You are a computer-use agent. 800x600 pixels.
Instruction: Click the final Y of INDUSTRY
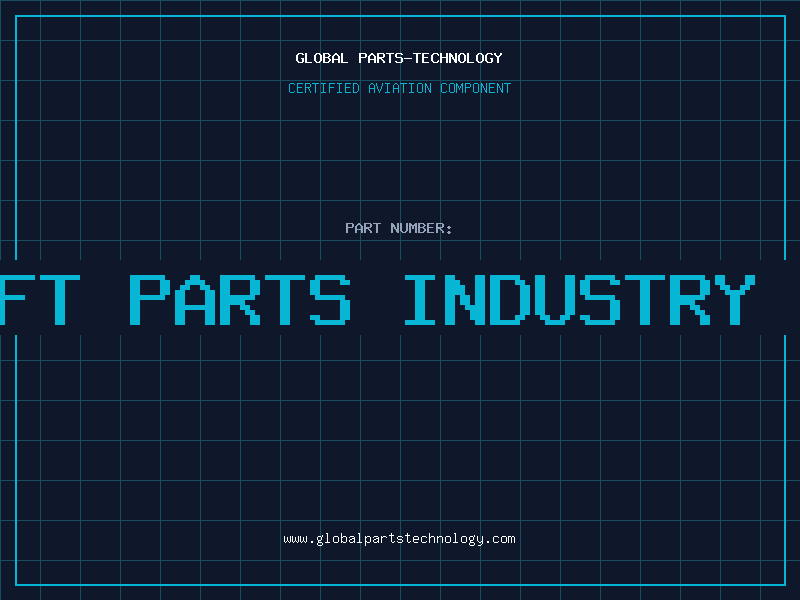coord(735,299)
